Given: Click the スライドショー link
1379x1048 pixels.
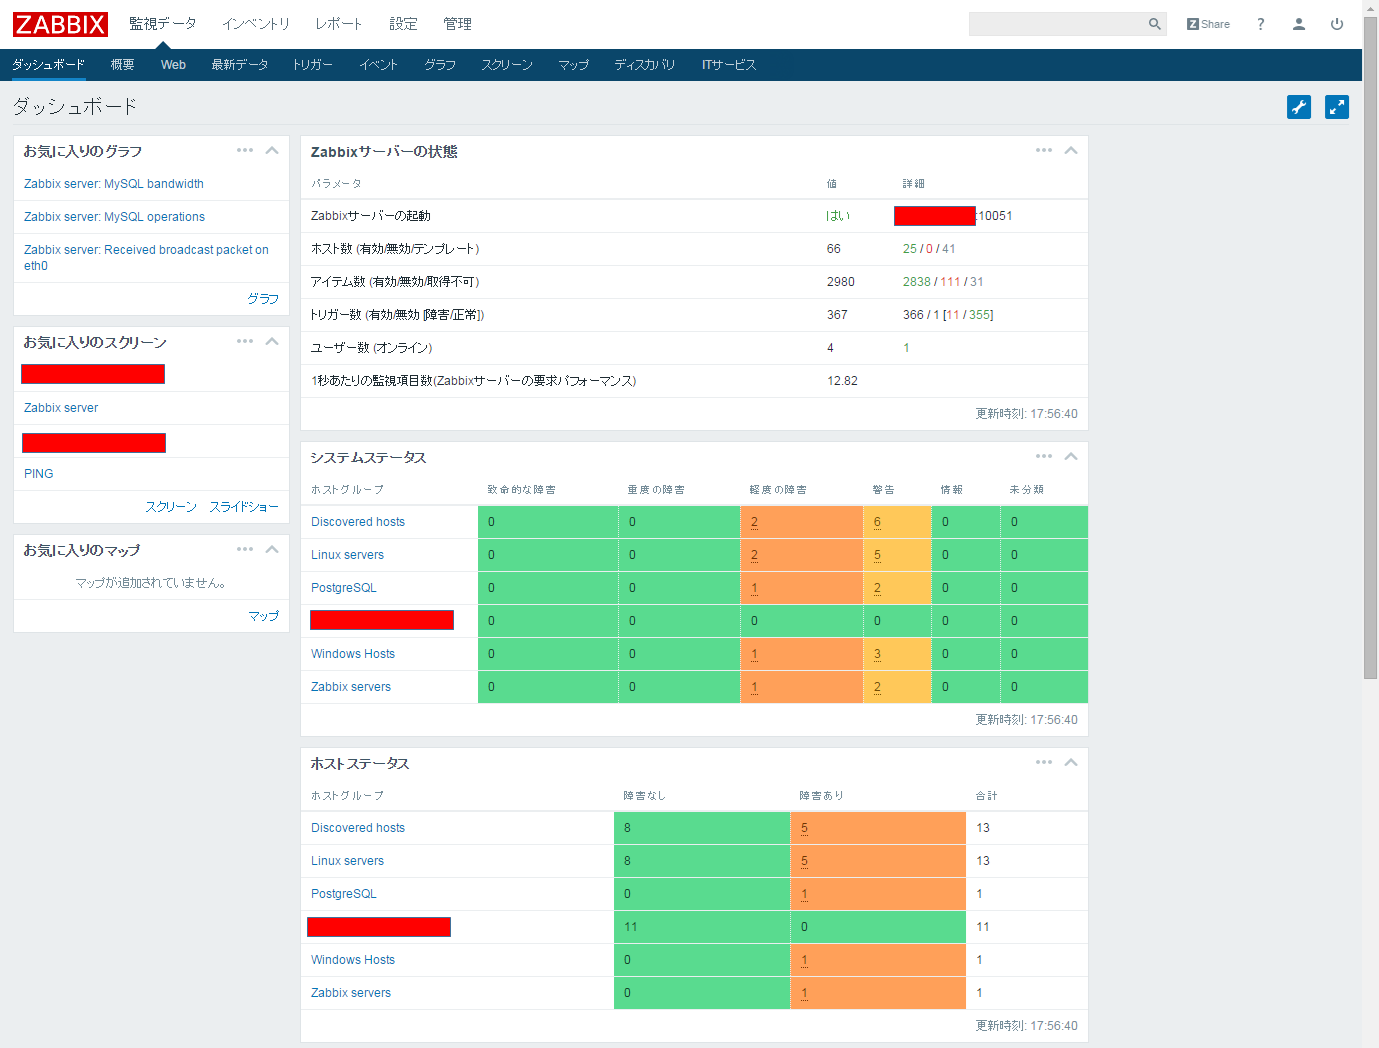Looking at the screenshot, I should [244, 507].
